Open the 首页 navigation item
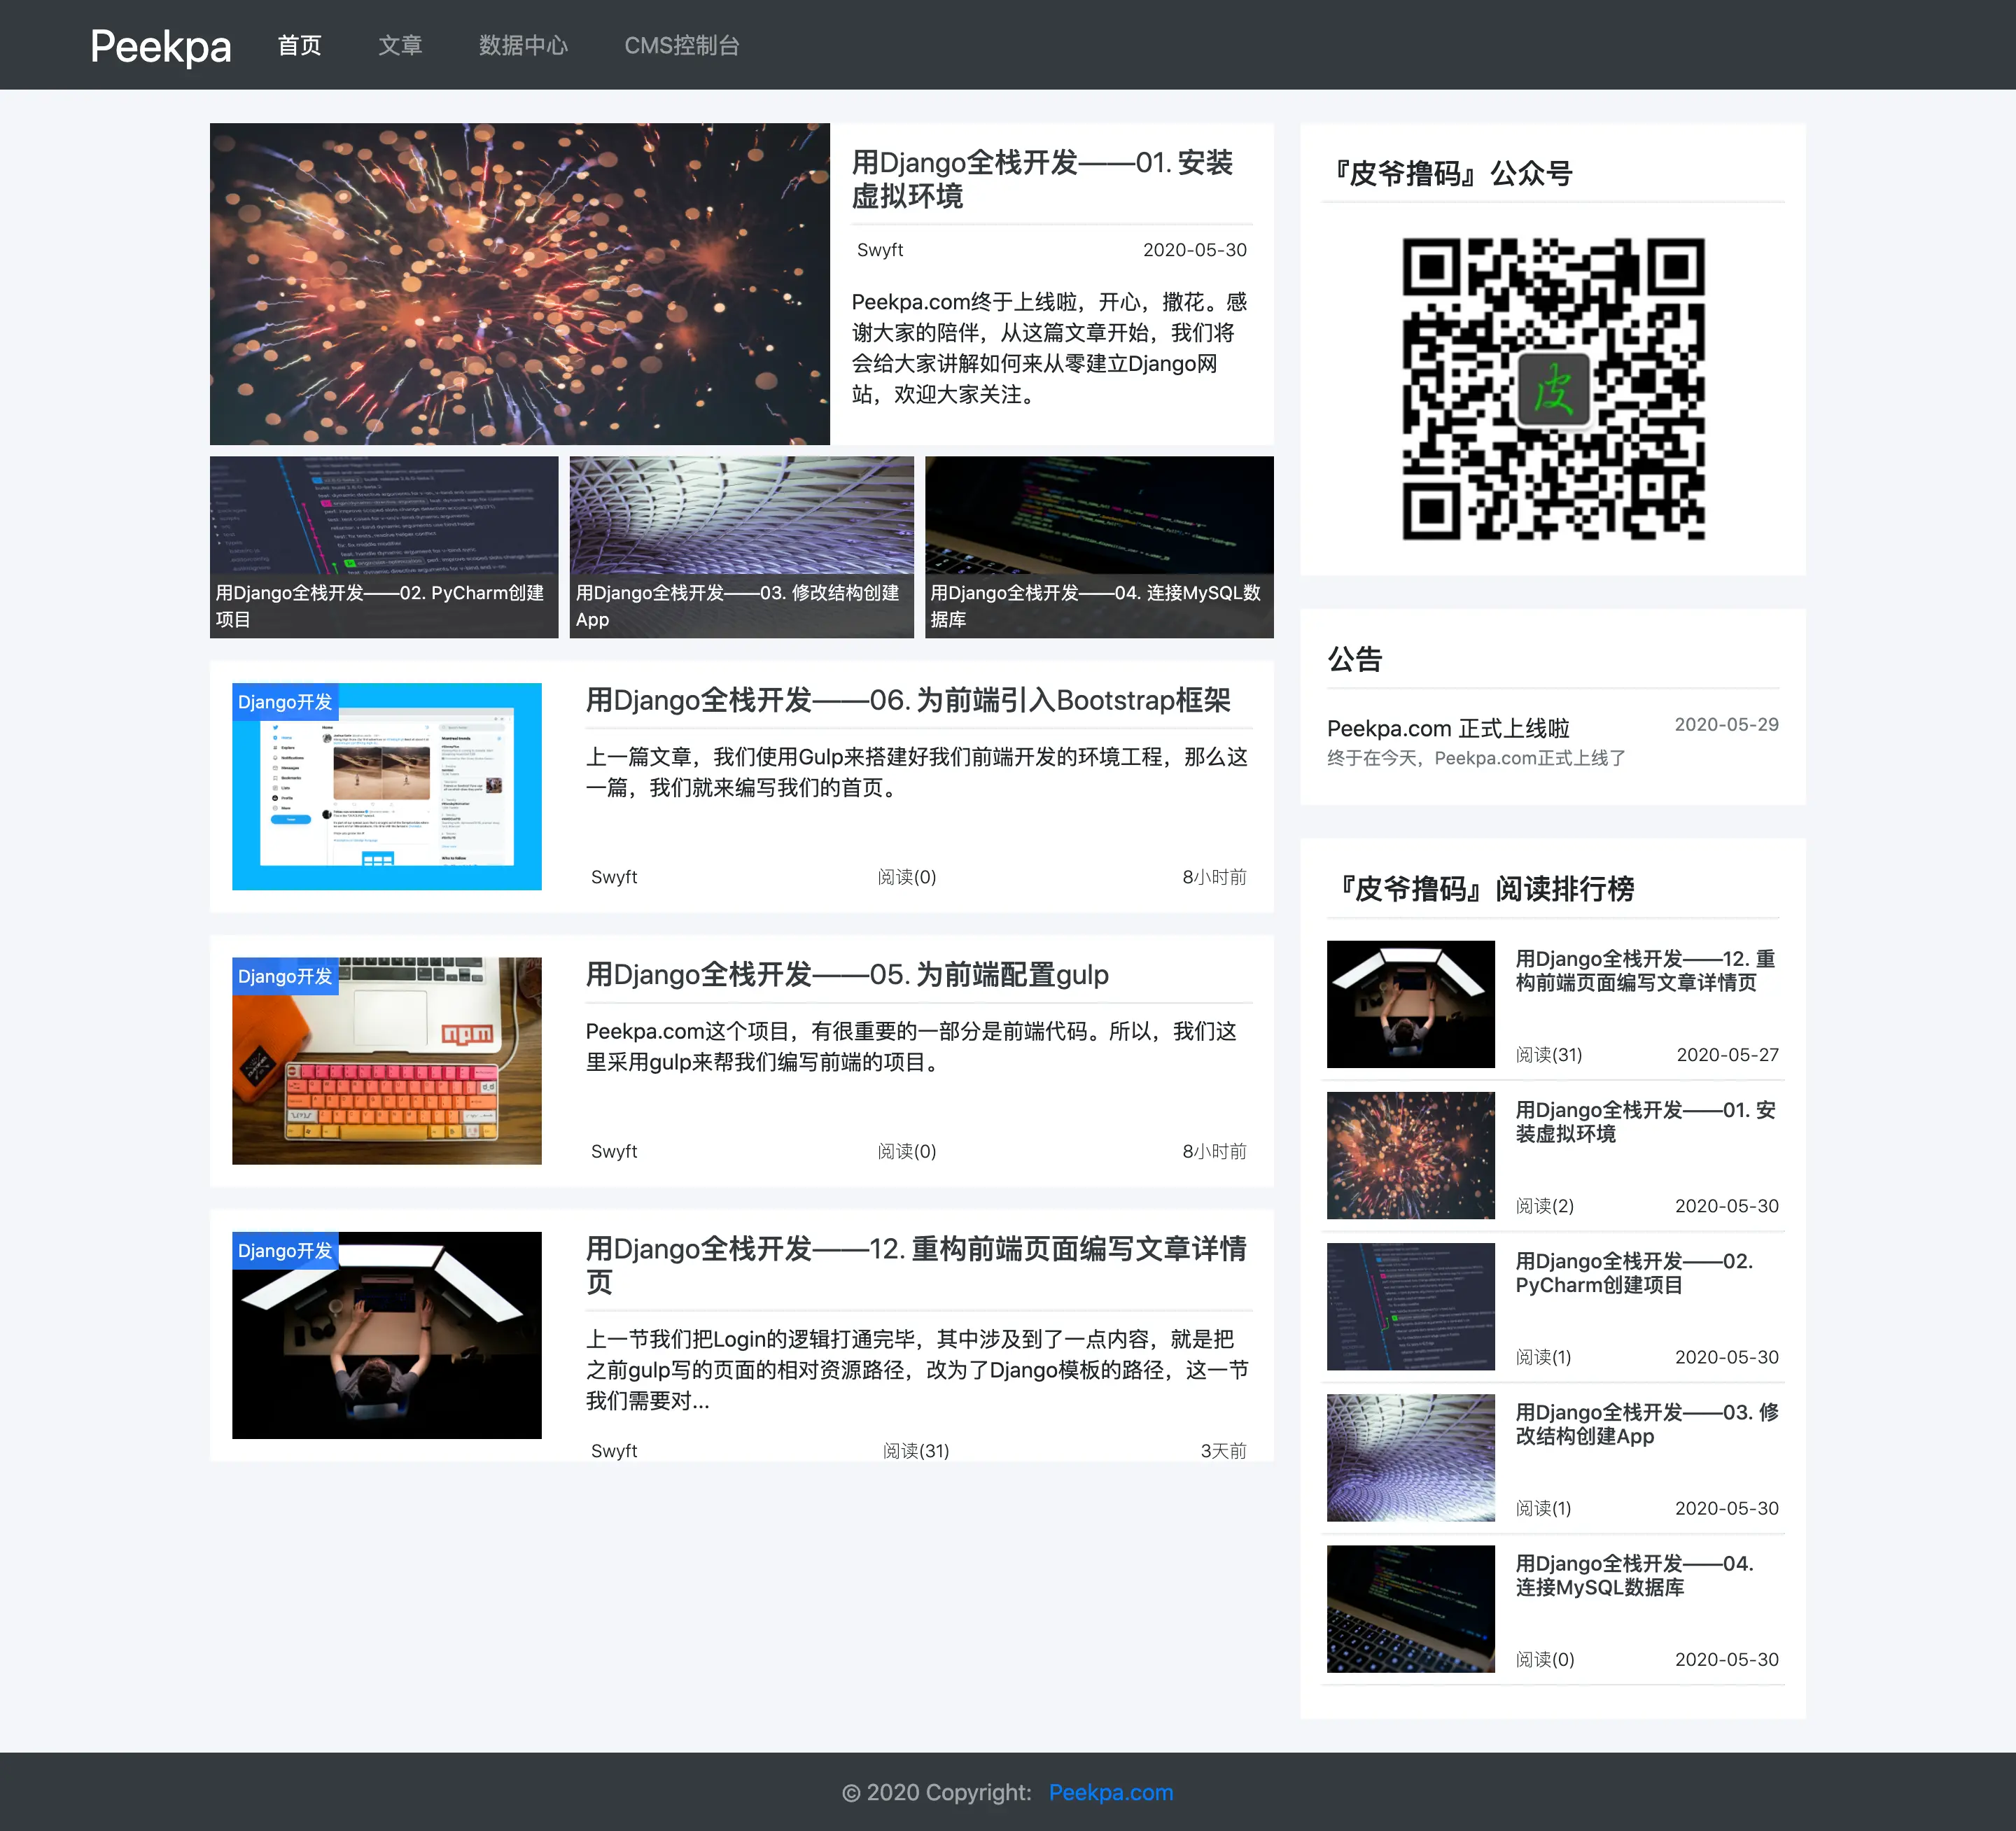 tap(299, 46)
